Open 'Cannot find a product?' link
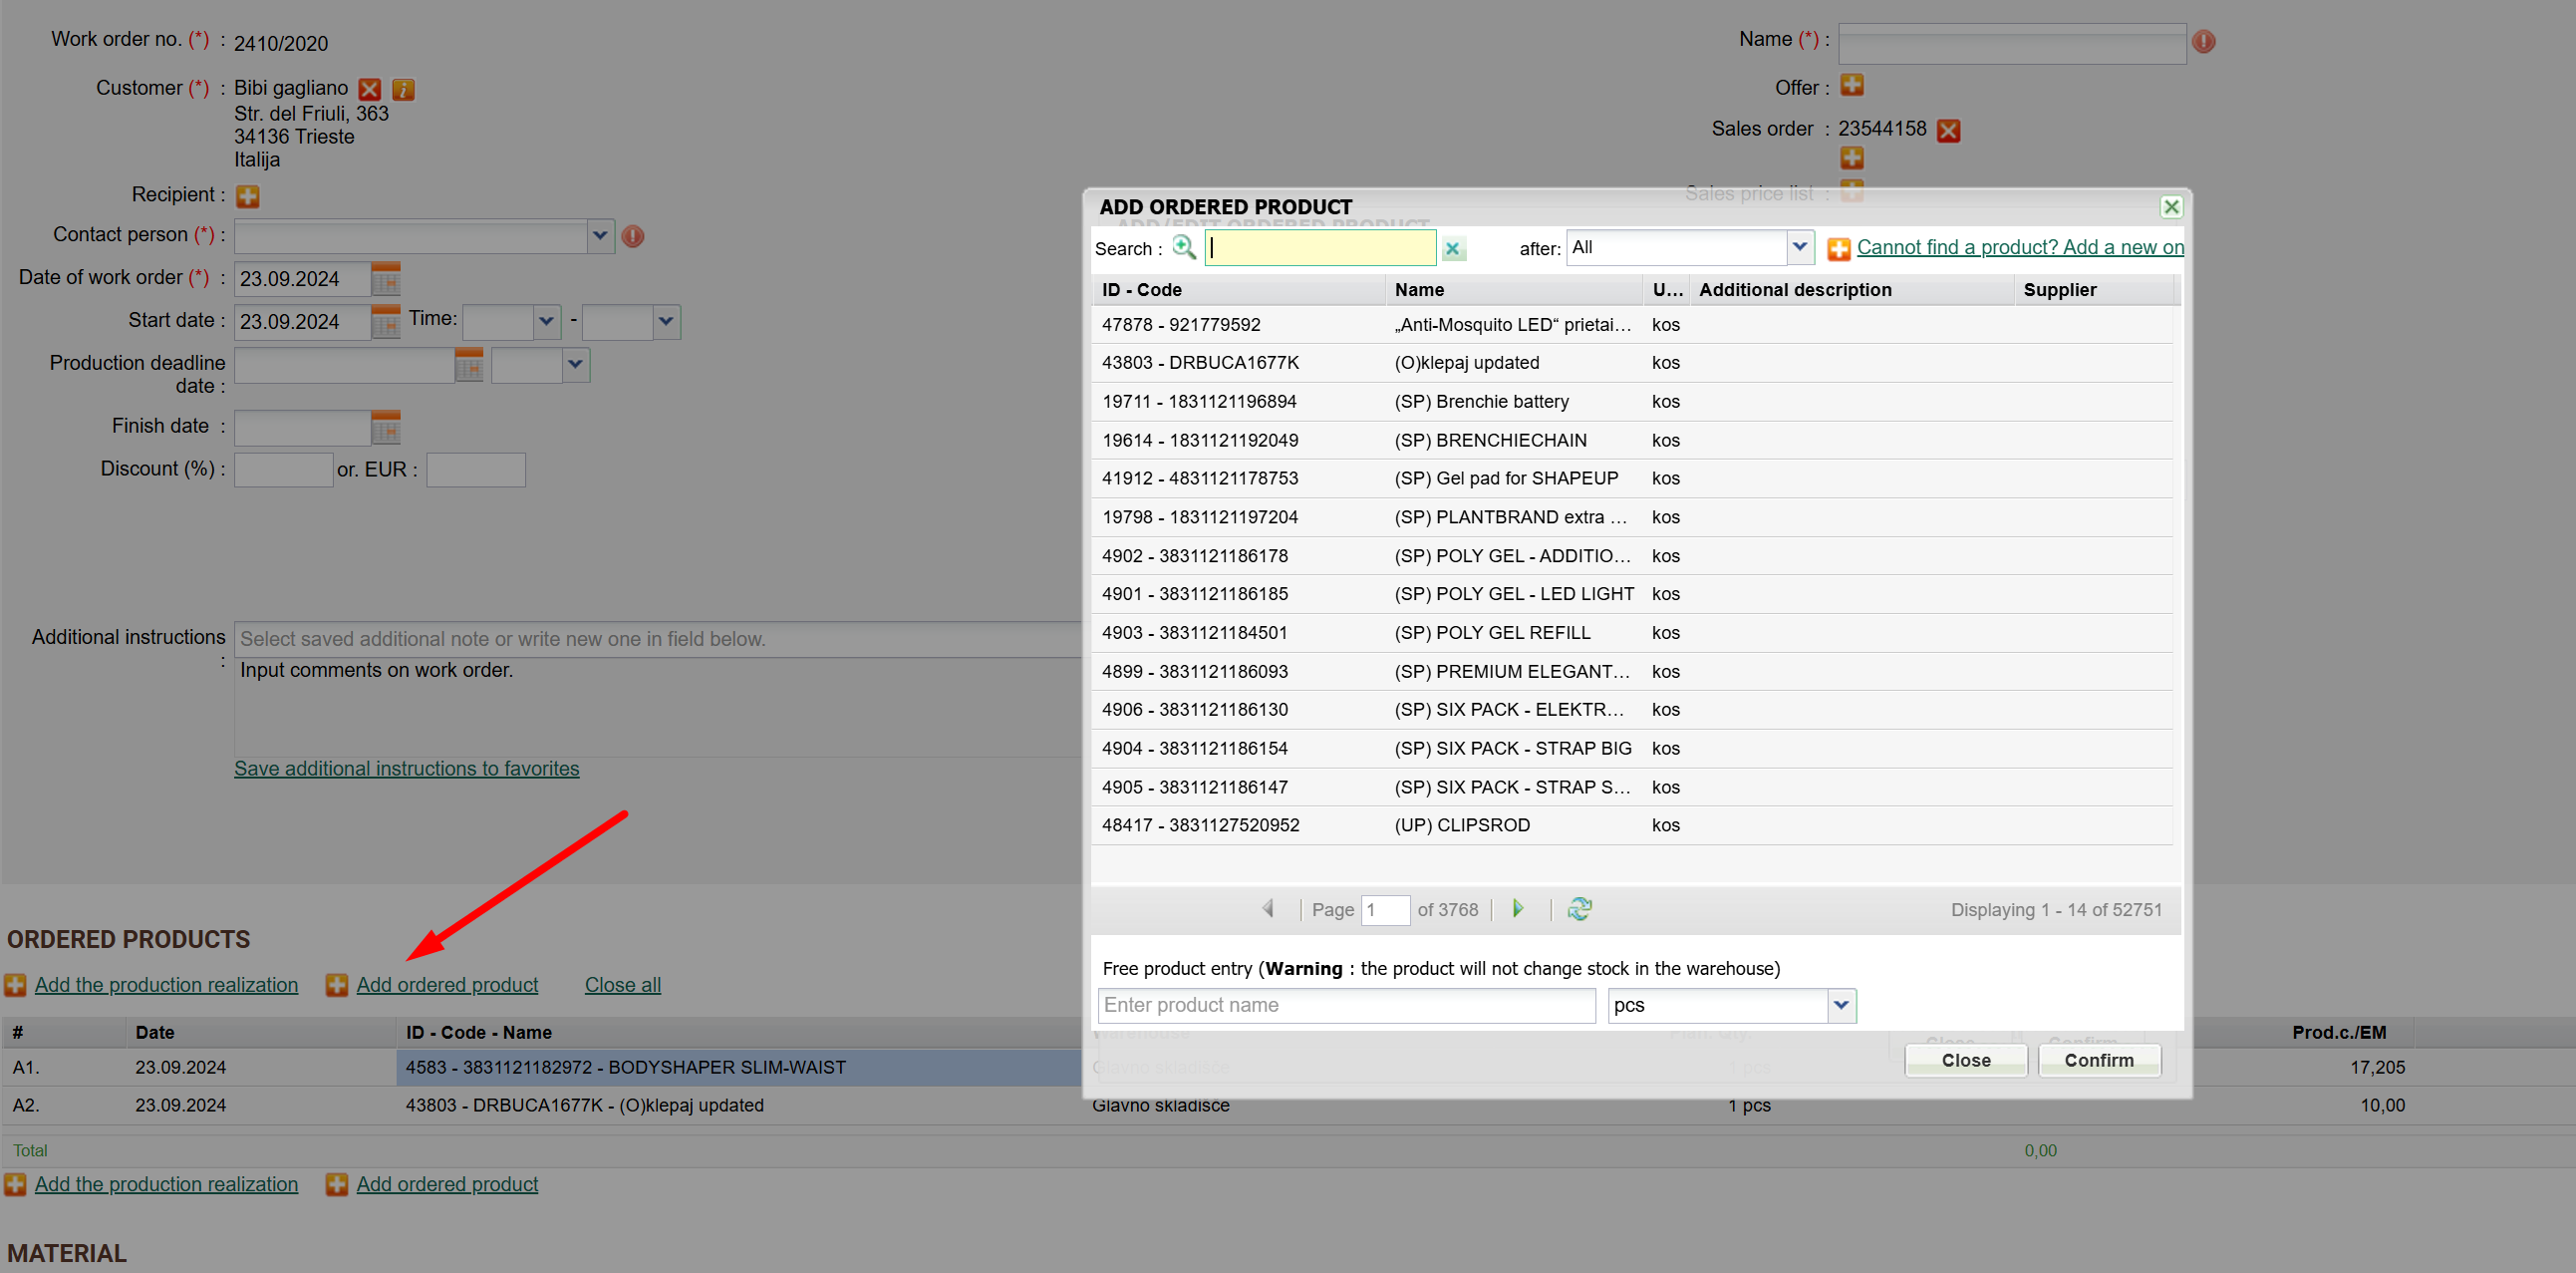The height and width of the screenshot is (1273, 2576). click(x=2019, y=247)
